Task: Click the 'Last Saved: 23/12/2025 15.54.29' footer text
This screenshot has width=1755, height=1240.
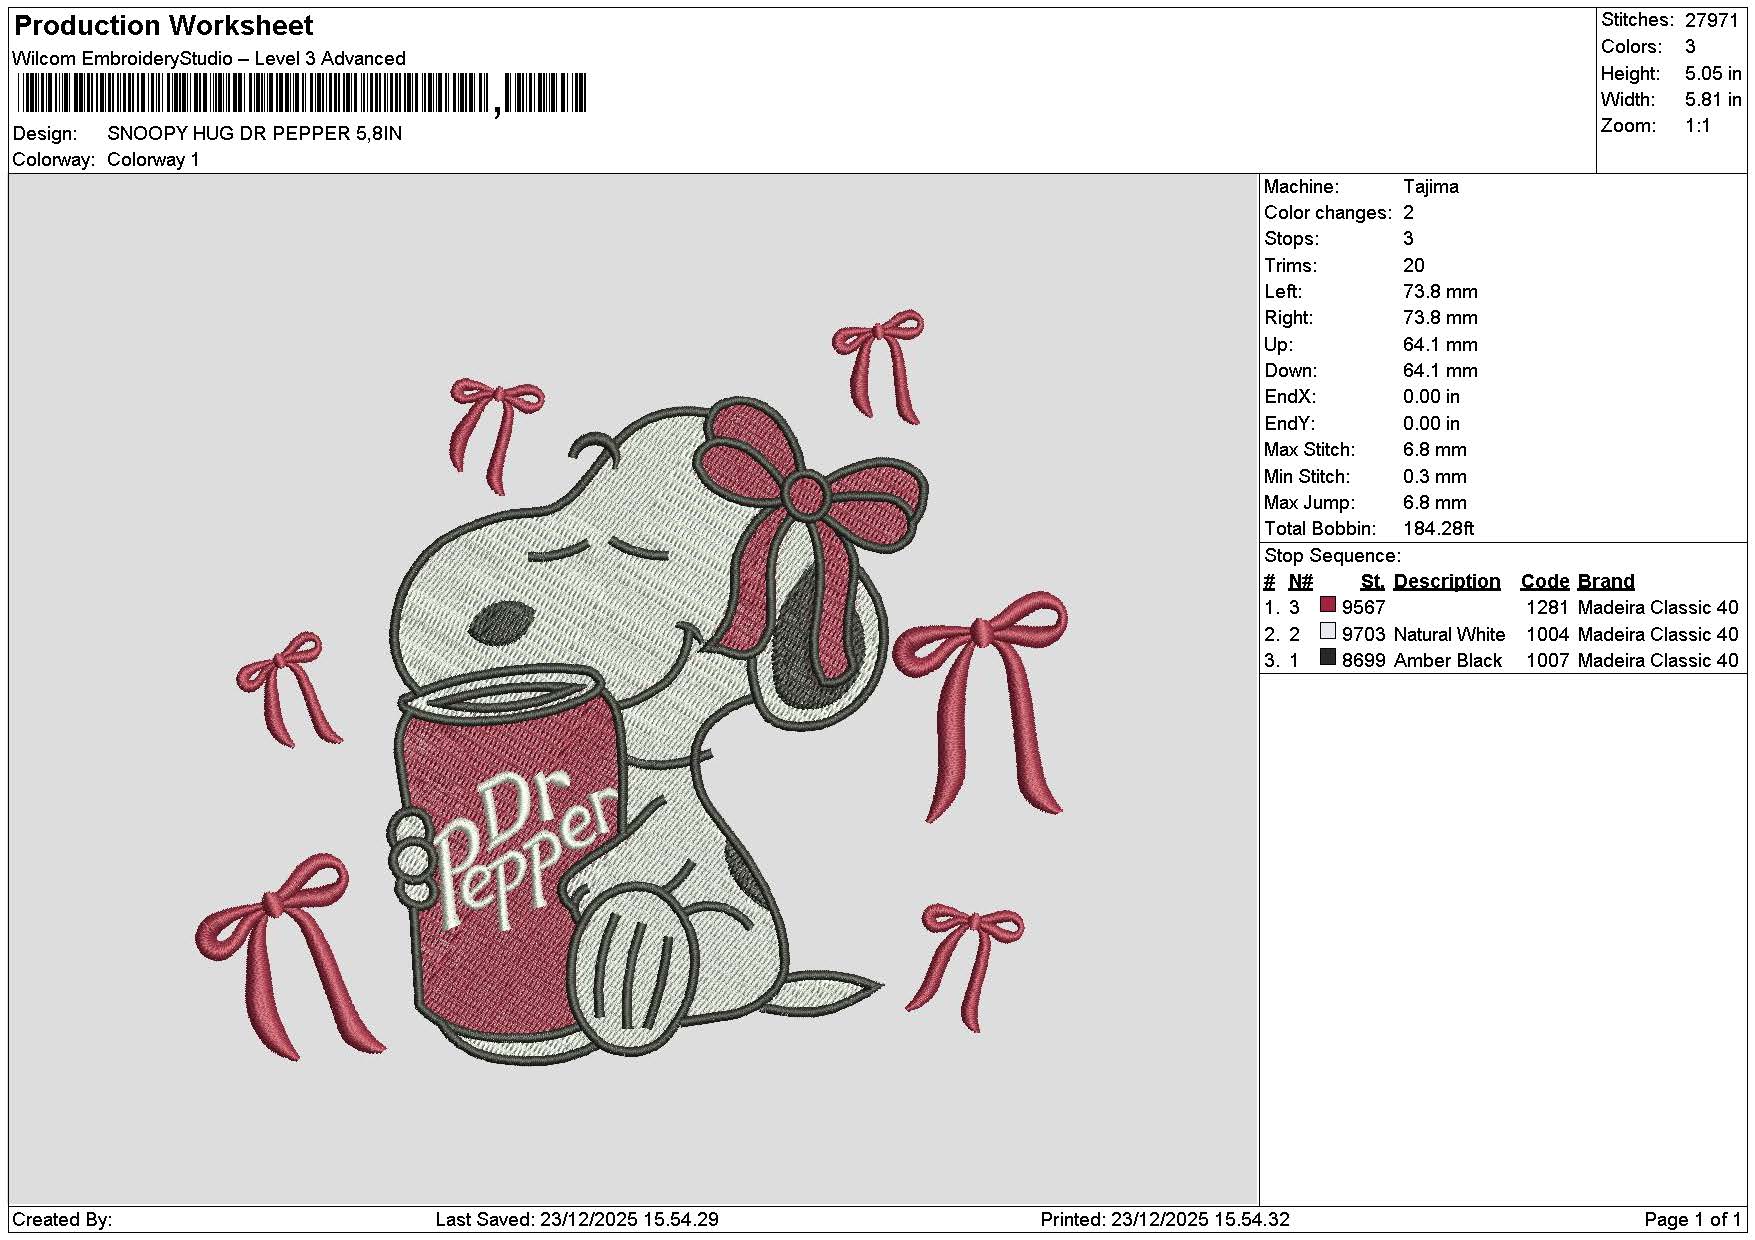Action: pyautogui.click(x=577, y=1220)
